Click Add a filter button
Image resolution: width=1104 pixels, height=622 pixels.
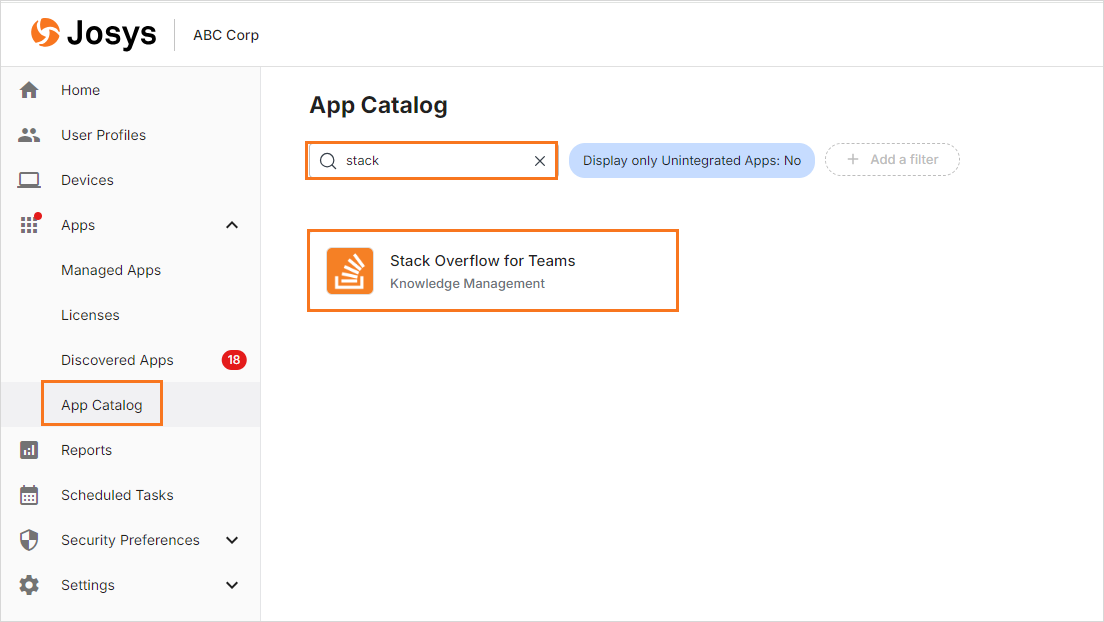click(x=892, y=159)
